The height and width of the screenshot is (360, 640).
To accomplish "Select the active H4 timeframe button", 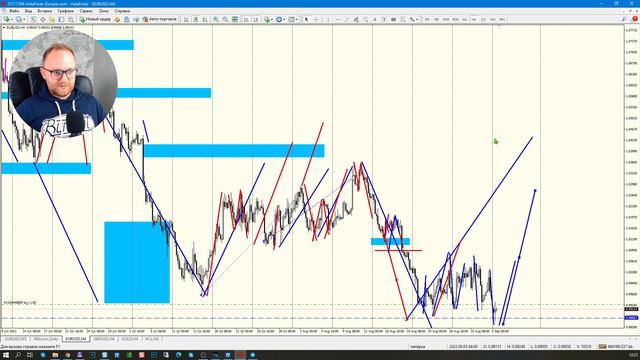I will (x=474, y=19).
